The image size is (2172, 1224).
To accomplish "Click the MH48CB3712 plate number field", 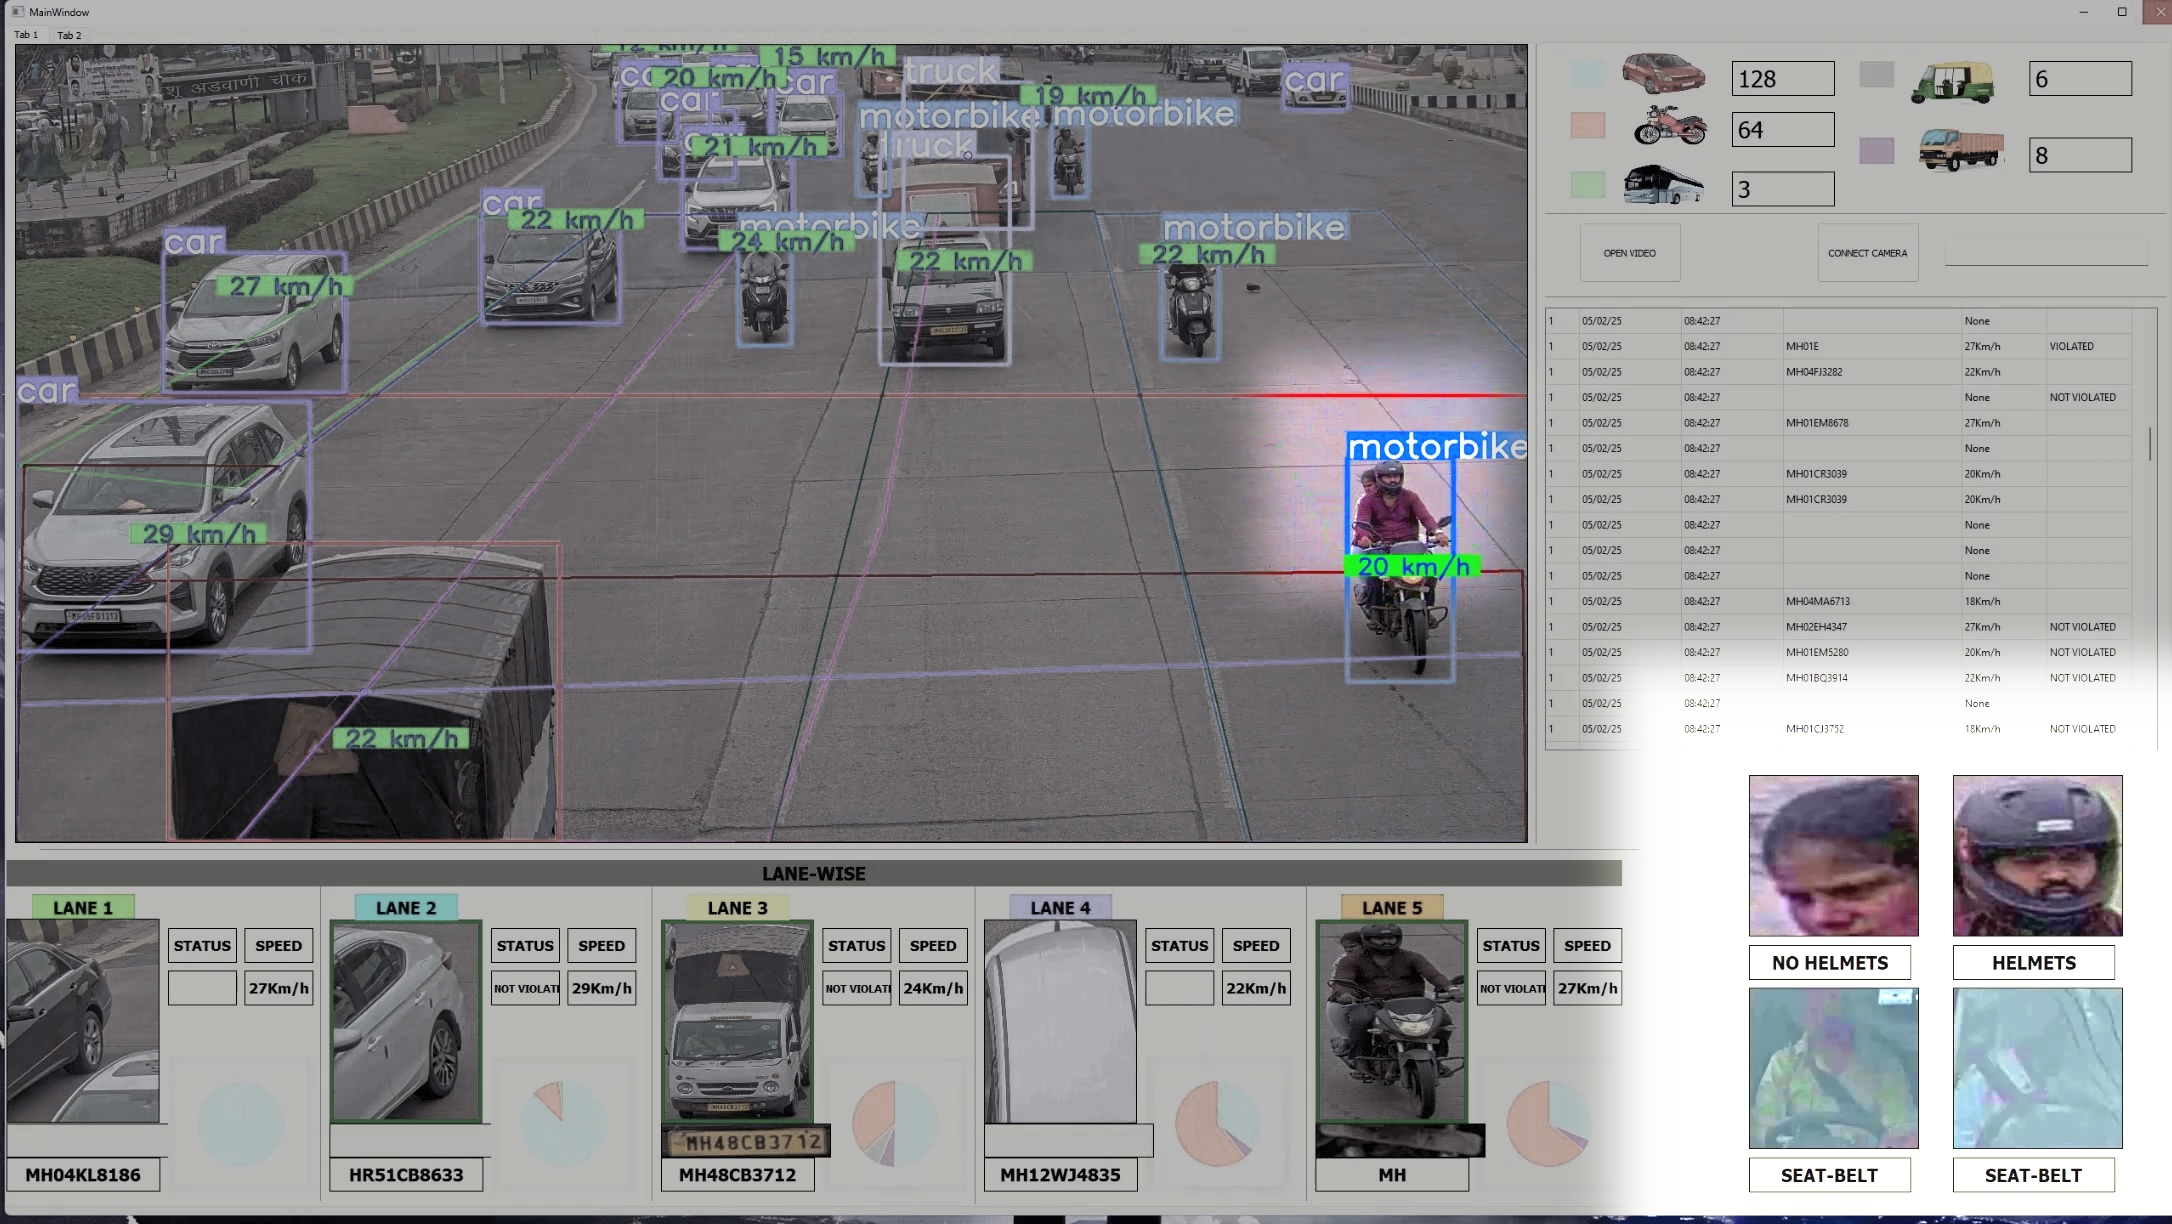I will point(737,1175).
